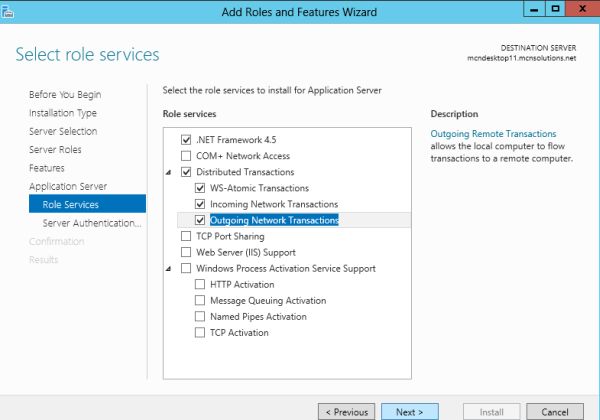Uncheck the .NET Framework 4.5 checkbox
Image resolution: width=600 pixels, height=420 pixels.
(x=186, y=140)
